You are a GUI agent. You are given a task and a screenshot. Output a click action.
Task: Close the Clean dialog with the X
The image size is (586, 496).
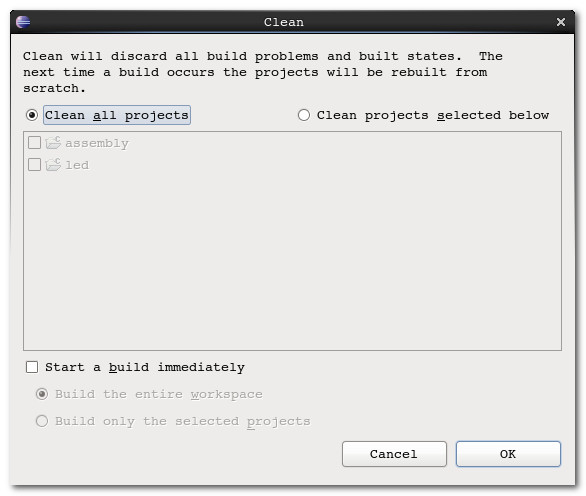point(561,22)
